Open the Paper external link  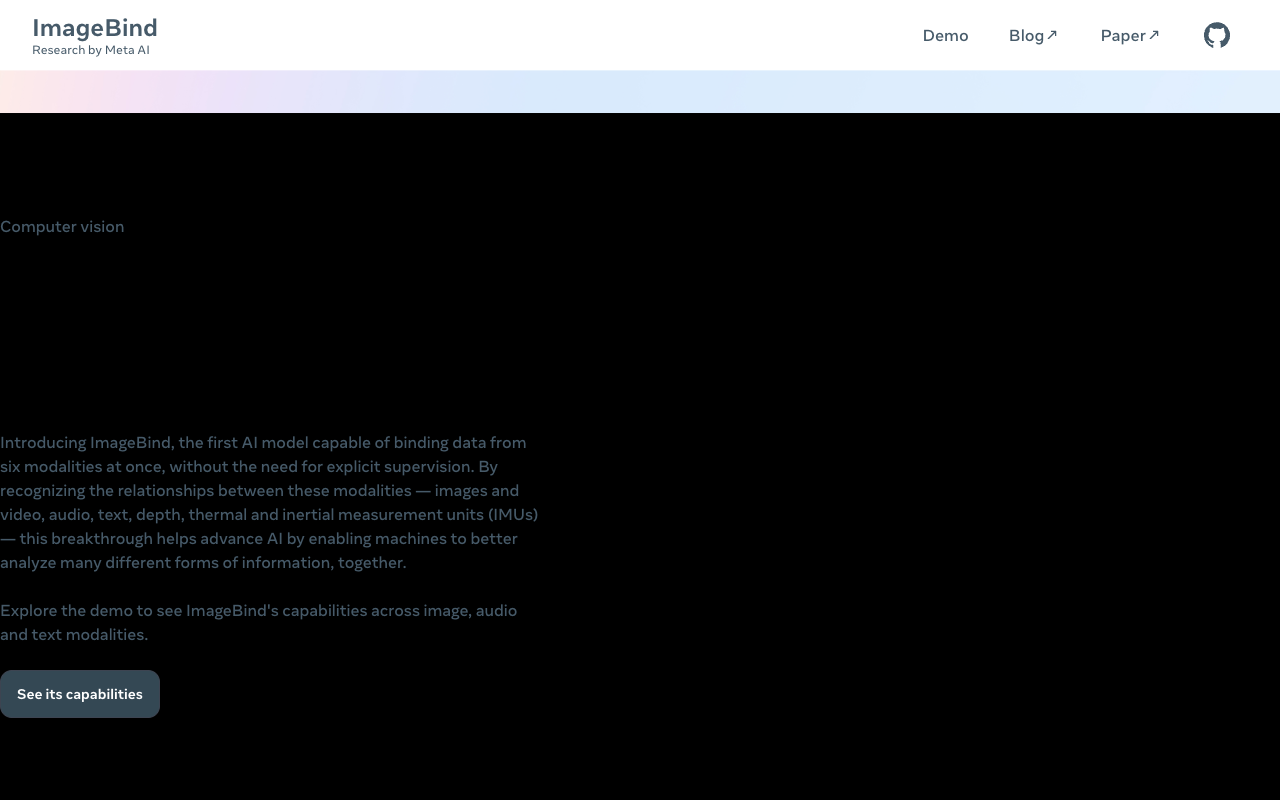1130,36
